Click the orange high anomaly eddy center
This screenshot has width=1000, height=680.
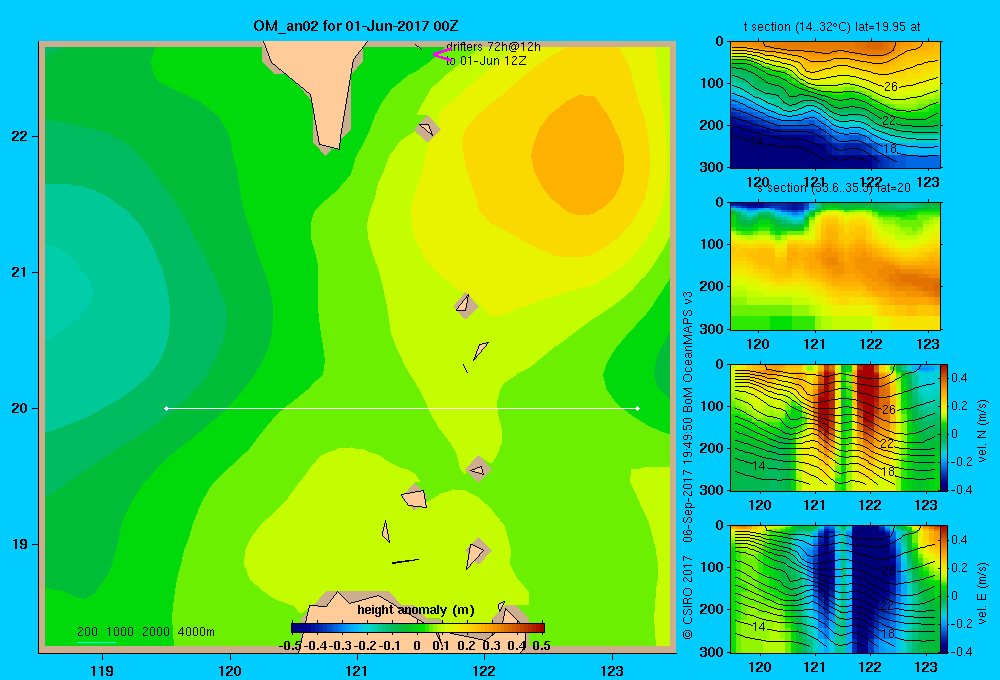point(578,155)
